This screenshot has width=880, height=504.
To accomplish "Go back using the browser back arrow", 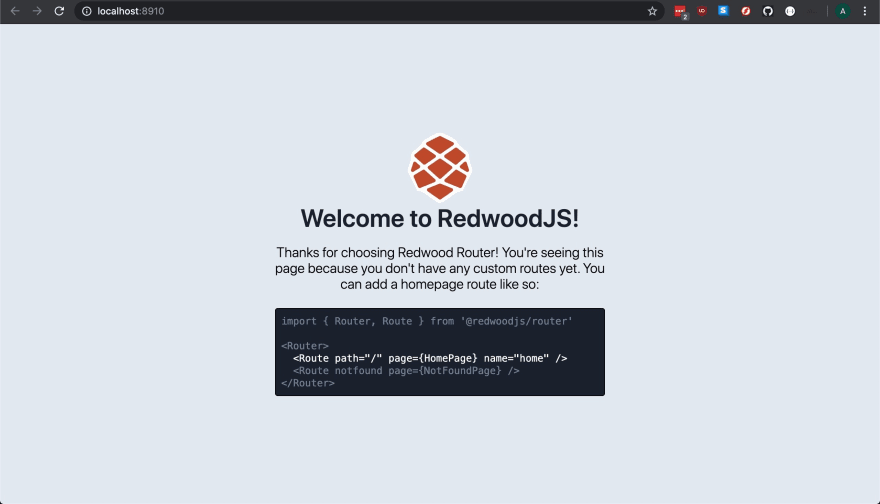I will click(15, 11).
